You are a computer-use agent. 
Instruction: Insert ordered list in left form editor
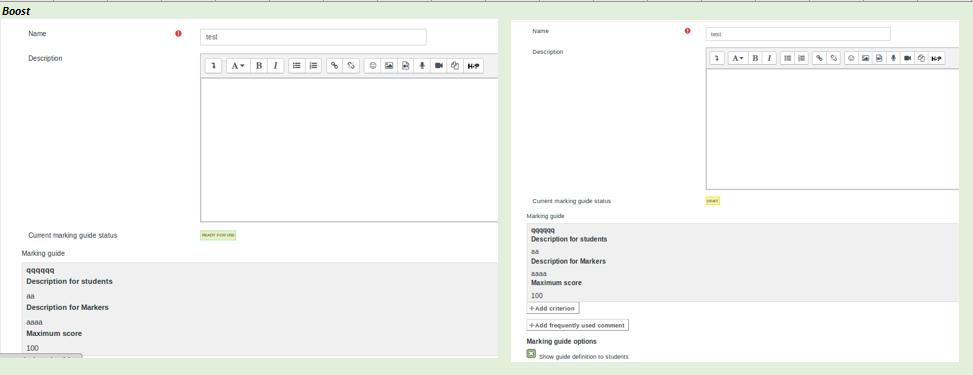(313, 66)
